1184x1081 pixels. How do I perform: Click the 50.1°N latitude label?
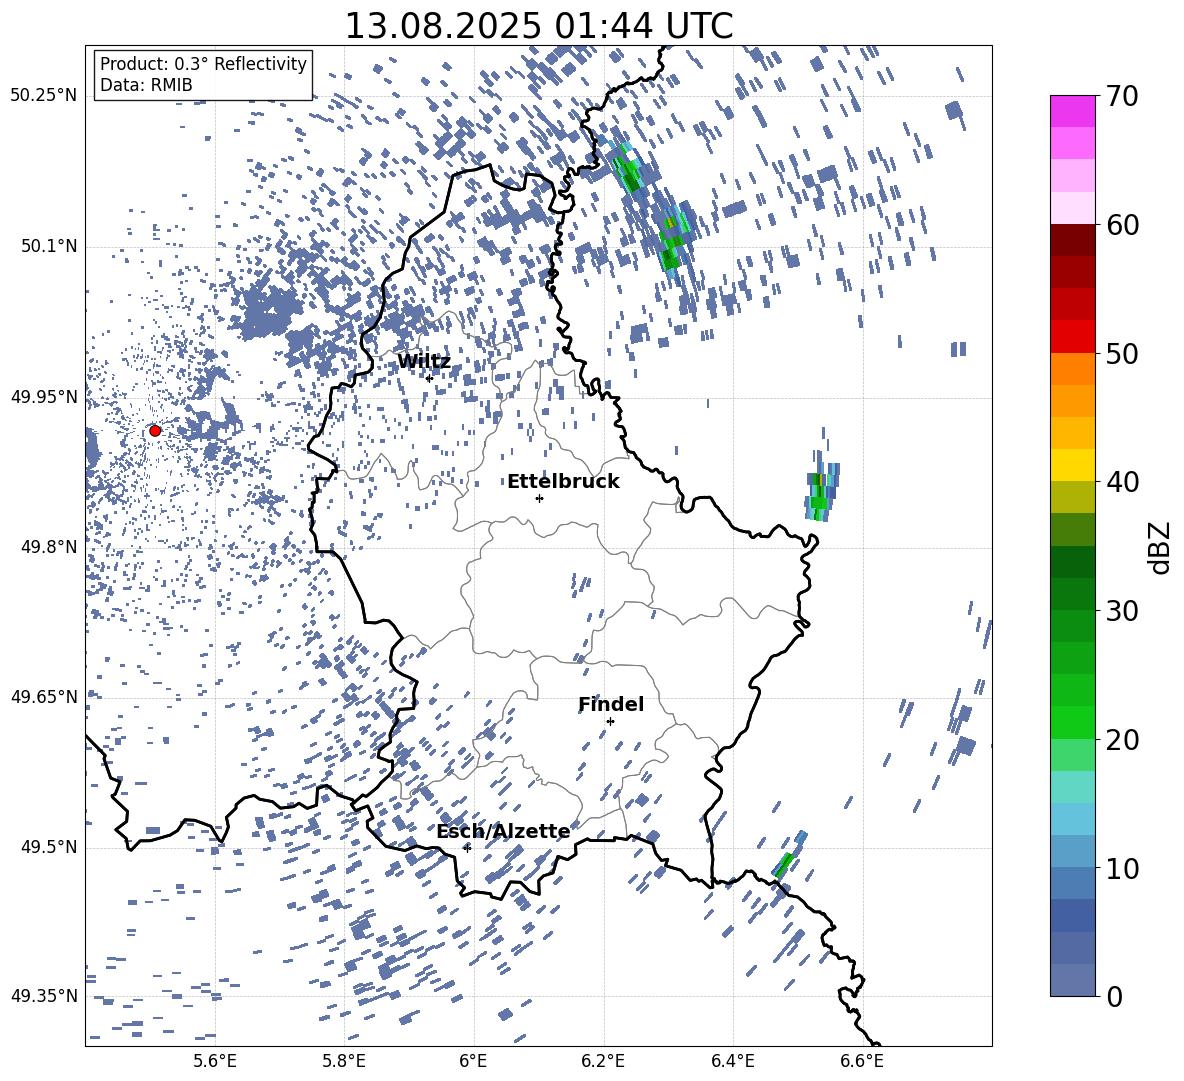click(48, 247)
